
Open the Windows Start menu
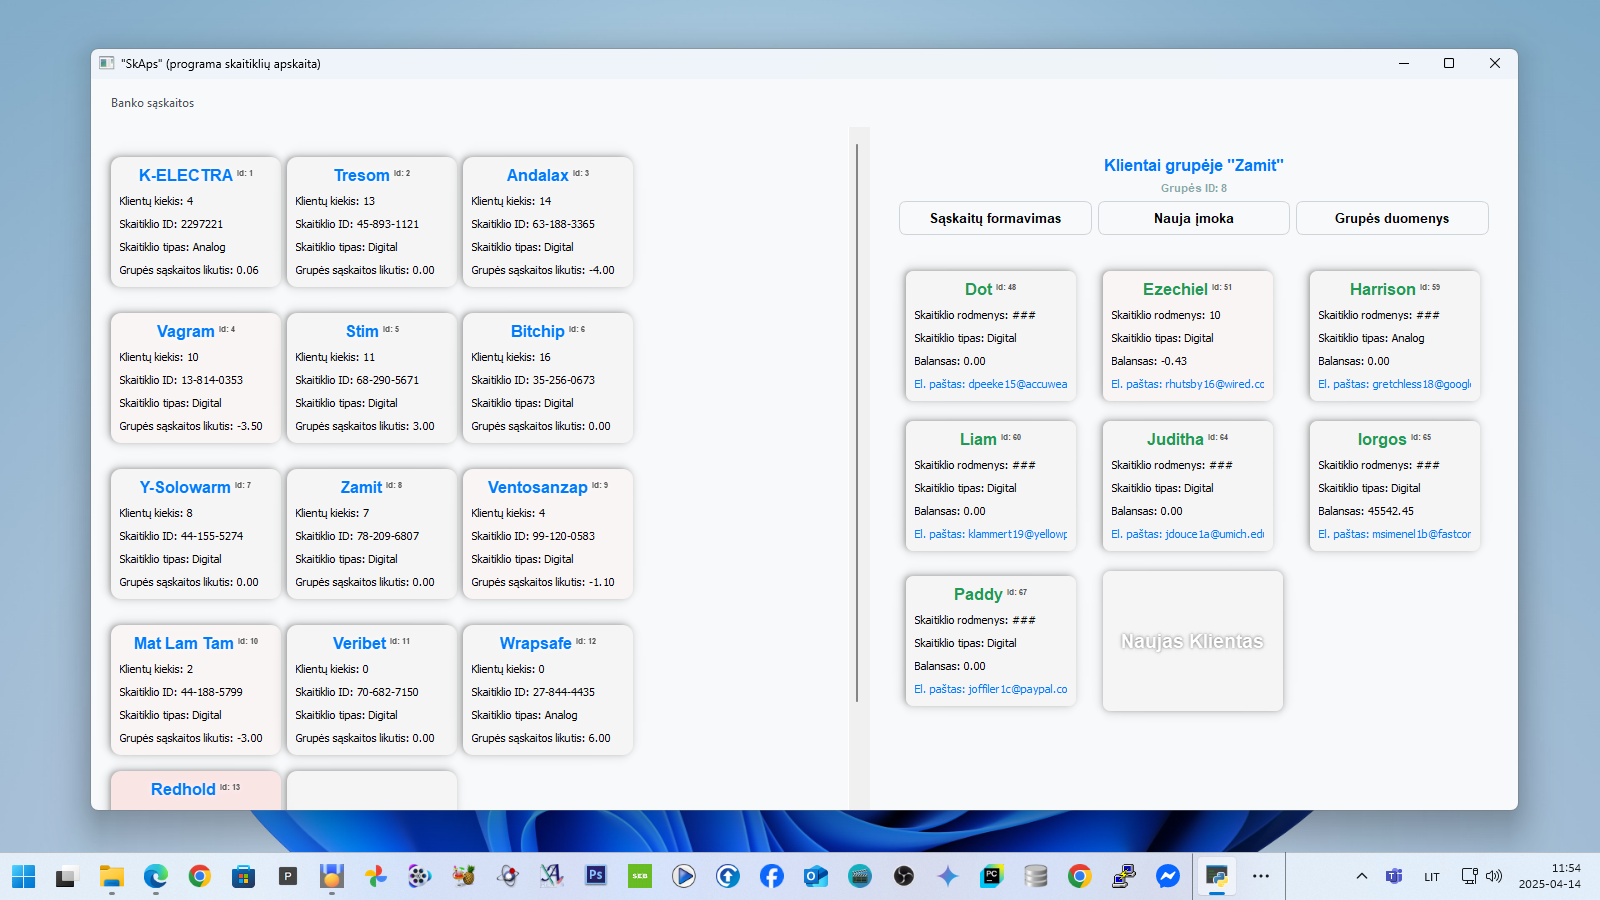coord(24,877)
